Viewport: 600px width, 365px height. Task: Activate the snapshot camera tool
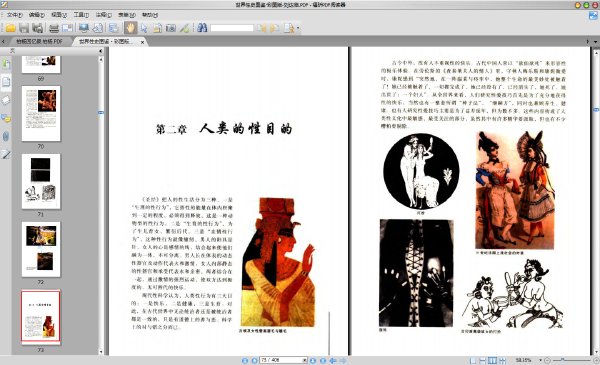coord(171,28)
